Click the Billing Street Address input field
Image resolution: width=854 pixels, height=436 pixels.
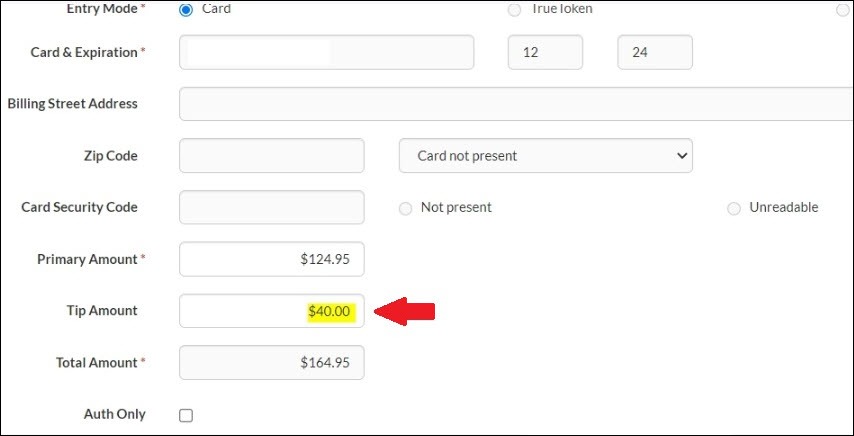click(x=515, y=104)
